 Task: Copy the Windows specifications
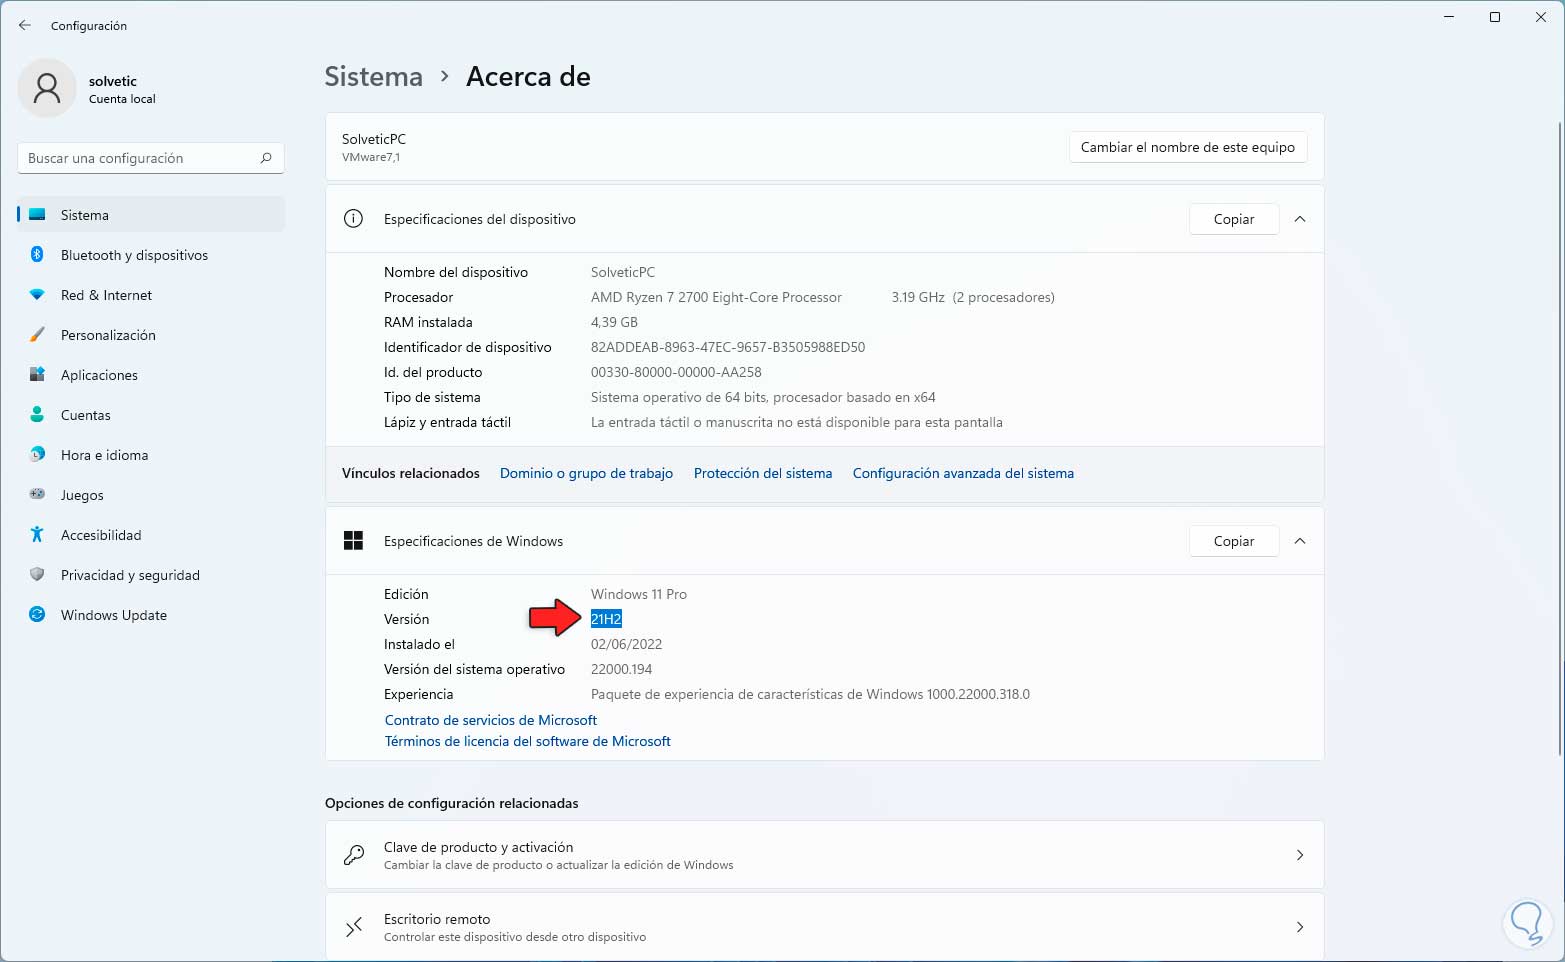pos(1234,541)
